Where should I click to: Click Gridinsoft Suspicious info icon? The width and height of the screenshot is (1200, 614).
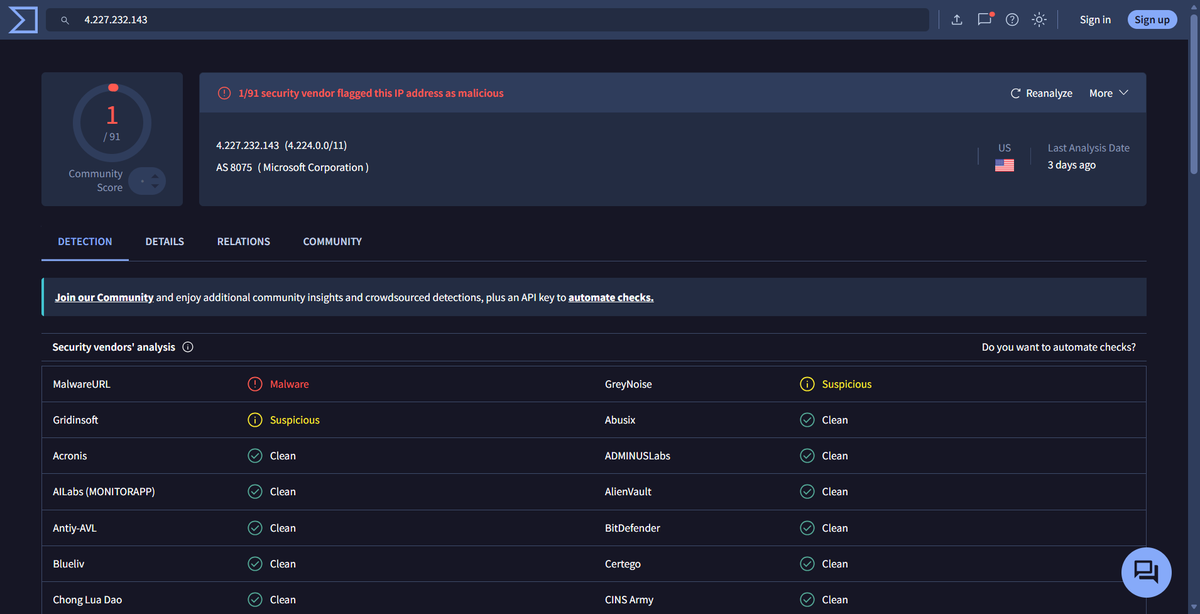click(255, 420)
